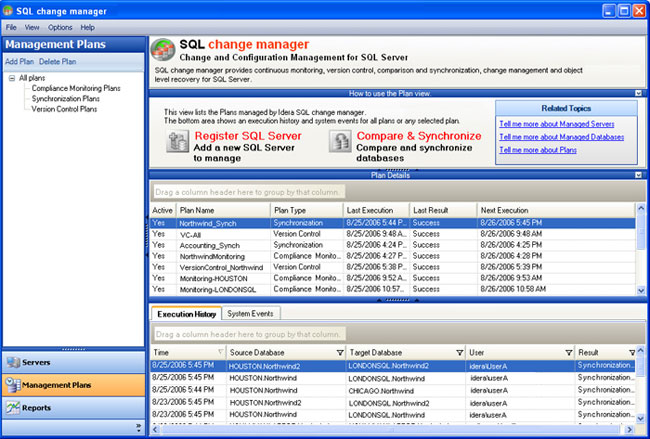The image size is (650, 439).
Task: Open Tell me more about Plans link
Action: [538, 150]
